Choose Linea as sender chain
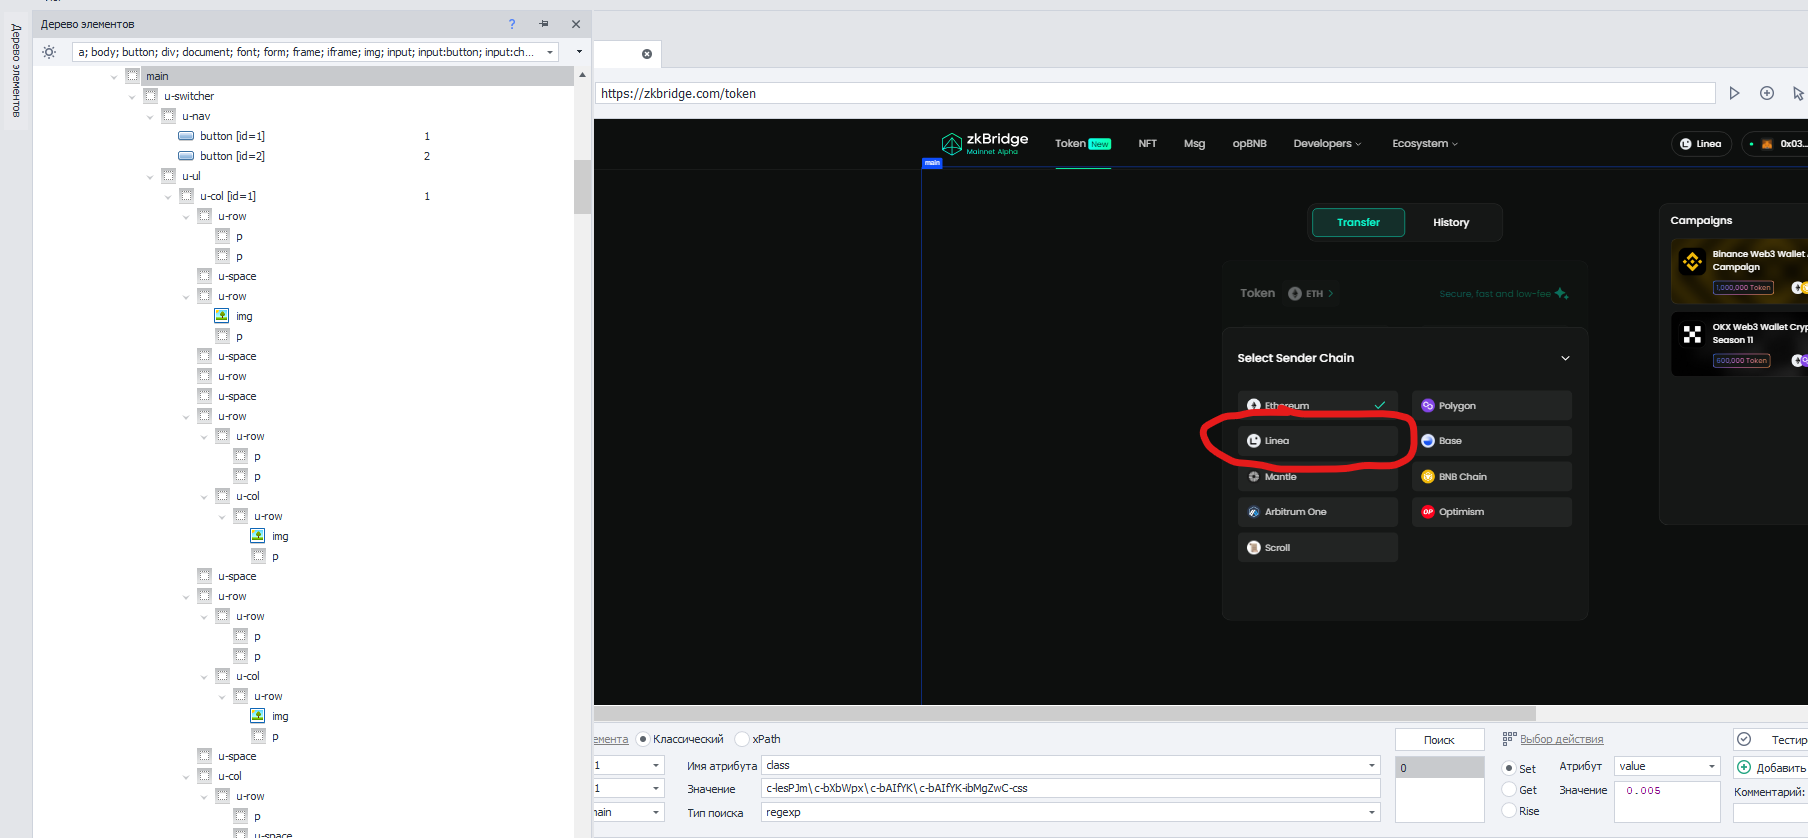 point(1318,441)
